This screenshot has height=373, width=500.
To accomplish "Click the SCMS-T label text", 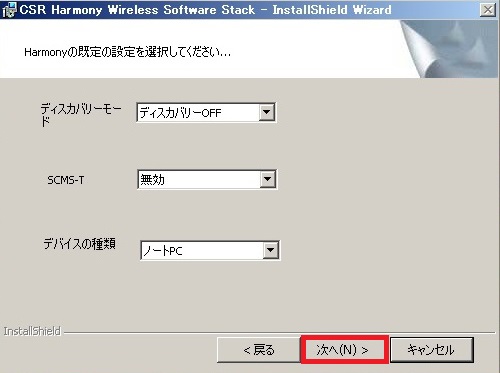I will point(66,180).
